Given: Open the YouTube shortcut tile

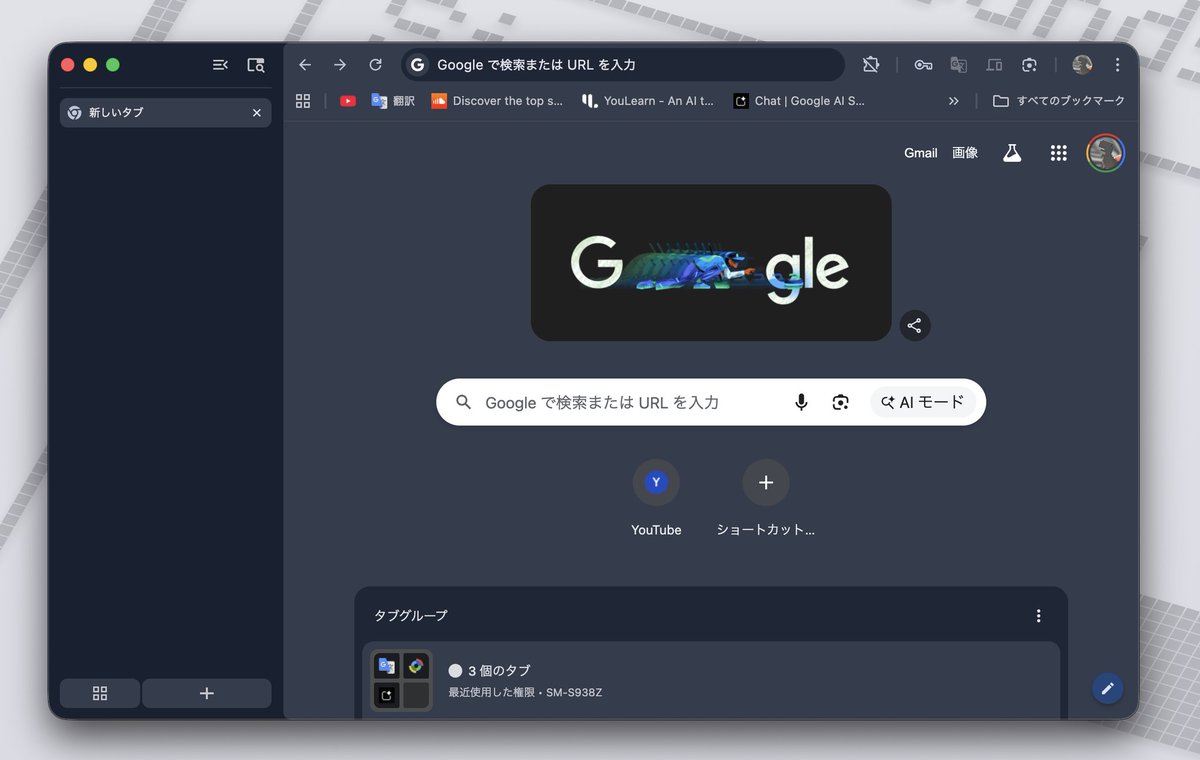Looking at the screenshot, I should click(x=656, y=499).
